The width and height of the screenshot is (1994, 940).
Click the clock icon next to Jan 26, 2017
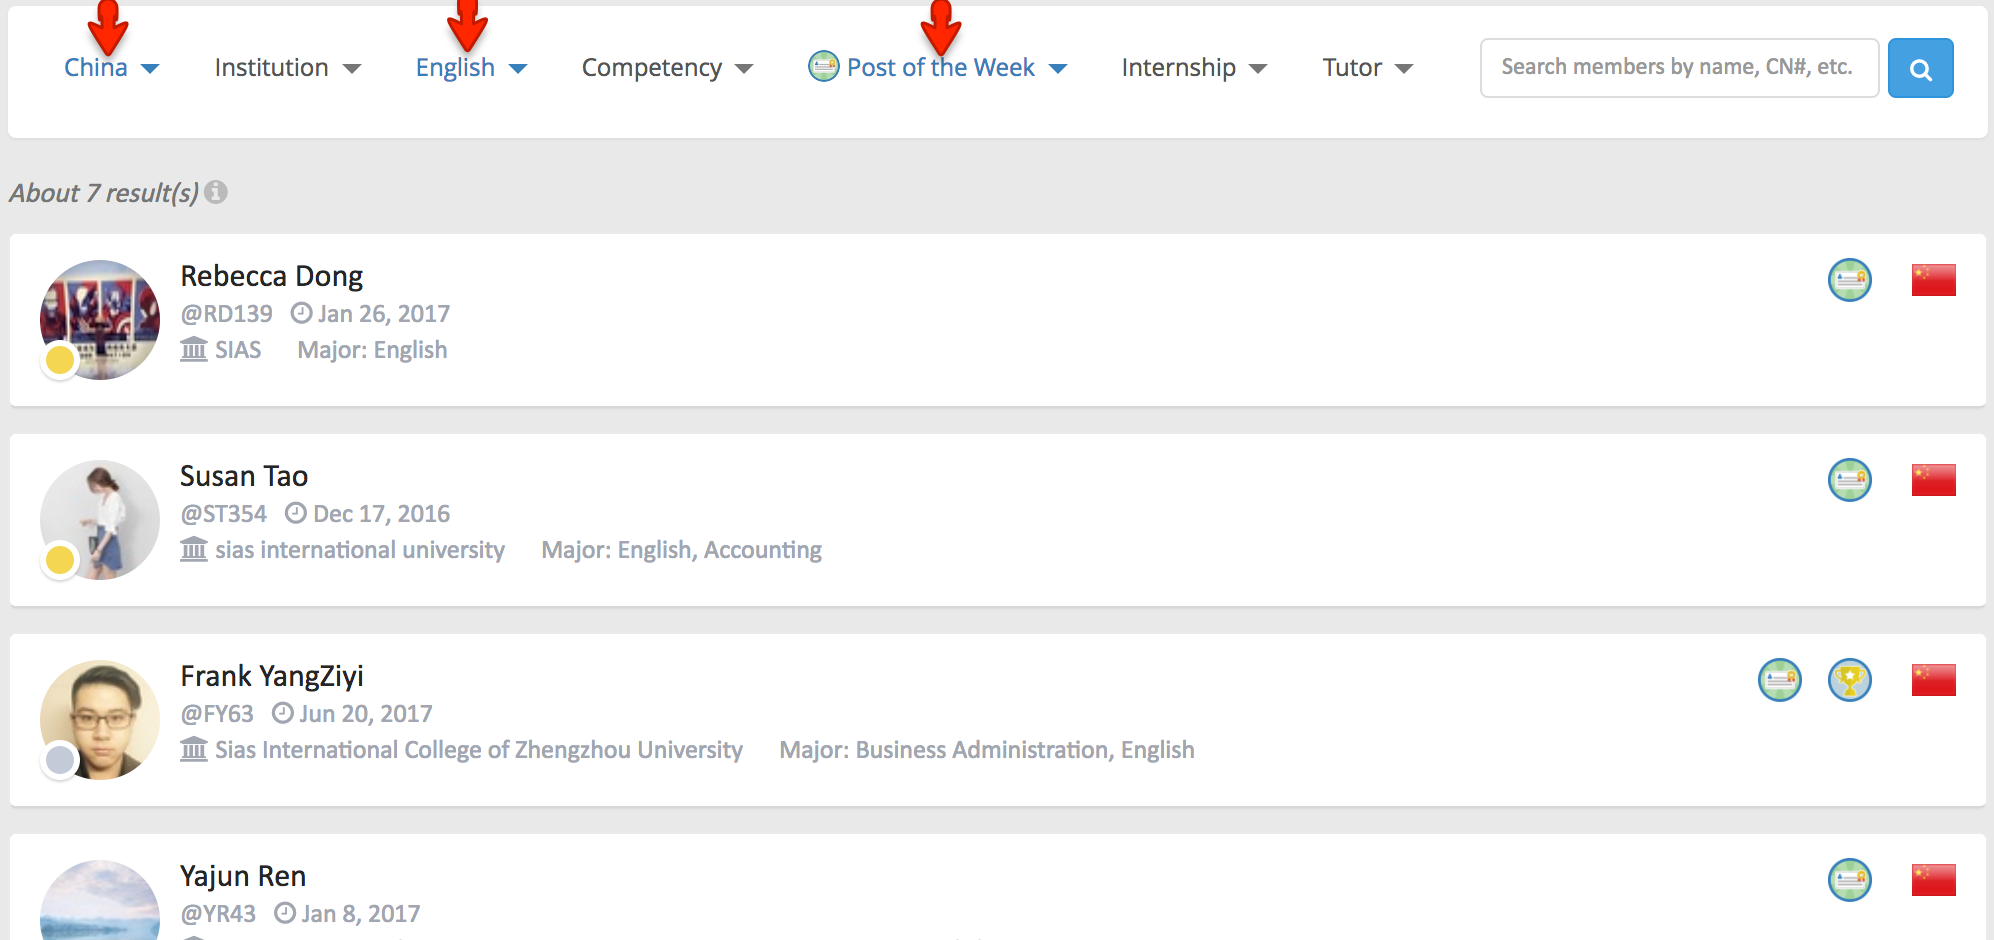301,313
